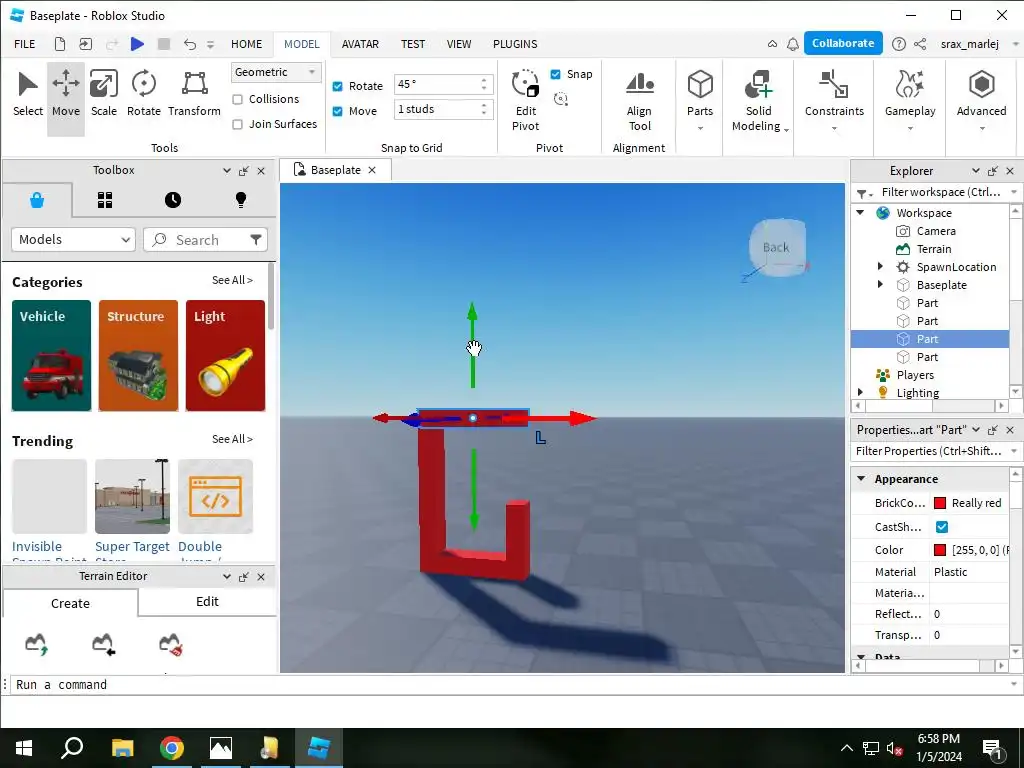The image size is (1024, 768).
Task: Switch to the PLUGINS ribbon tab
Action: click(515, 44)
